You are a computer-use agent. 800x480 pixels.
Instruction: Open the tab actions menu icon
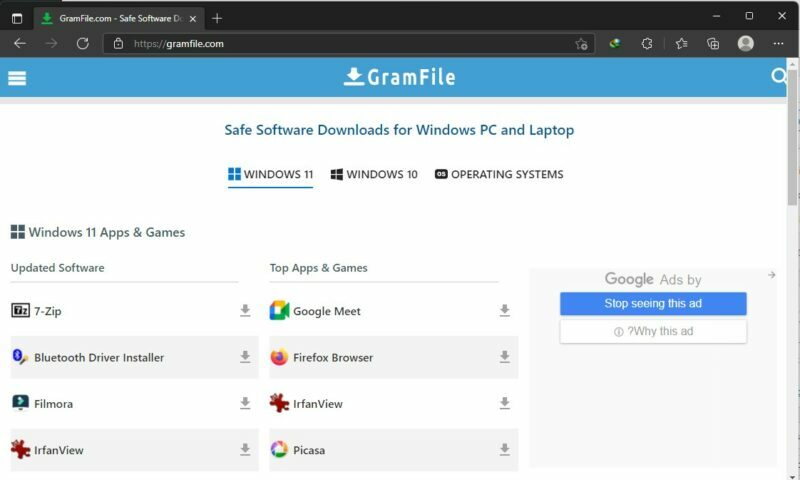pyautogui.click(x=17, y=18)
